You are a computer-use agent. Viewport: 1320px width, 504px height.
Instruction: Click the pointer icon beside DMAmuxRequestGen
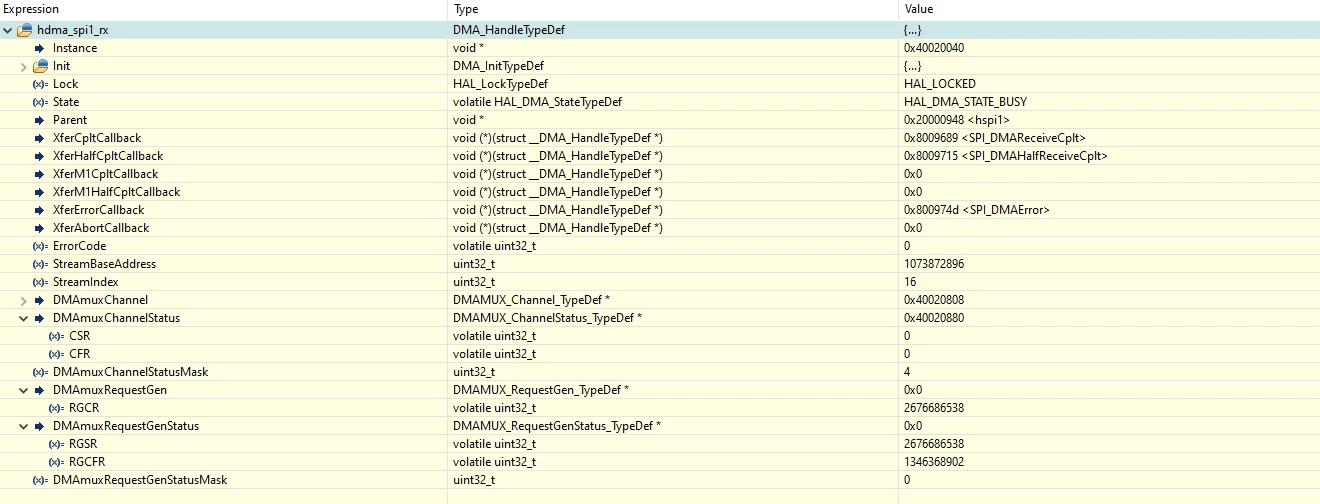tap(40, 390)
